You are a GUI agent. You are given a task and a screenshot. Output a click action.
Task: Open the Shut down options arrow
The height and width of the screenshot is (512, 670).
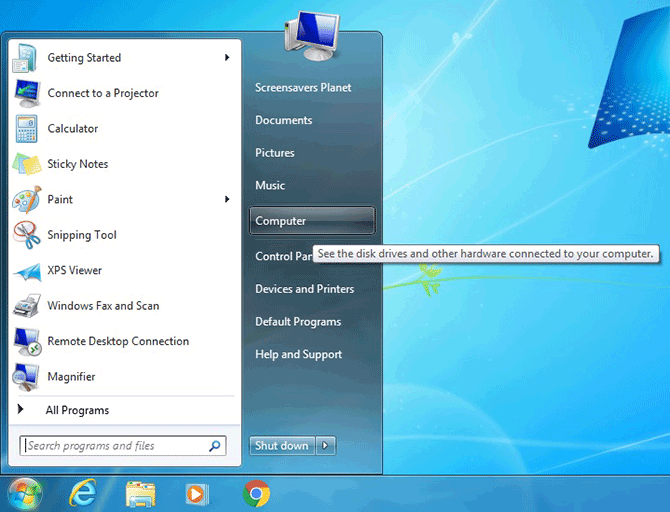click(x=326, y=446)
